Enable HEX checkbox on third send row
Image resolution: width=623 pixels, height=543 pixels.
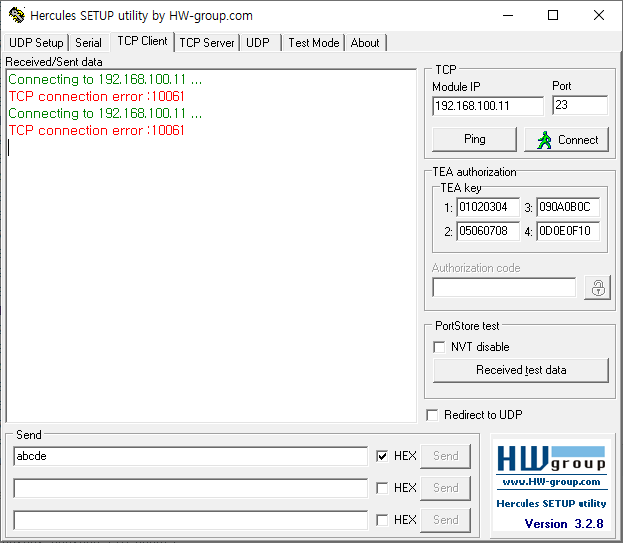pos(382,520)
